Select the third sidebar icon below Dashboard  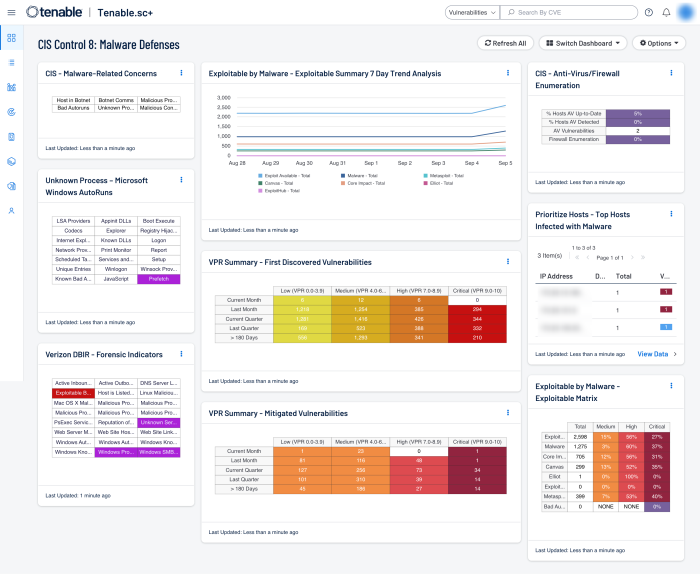(x=12, y=87)
